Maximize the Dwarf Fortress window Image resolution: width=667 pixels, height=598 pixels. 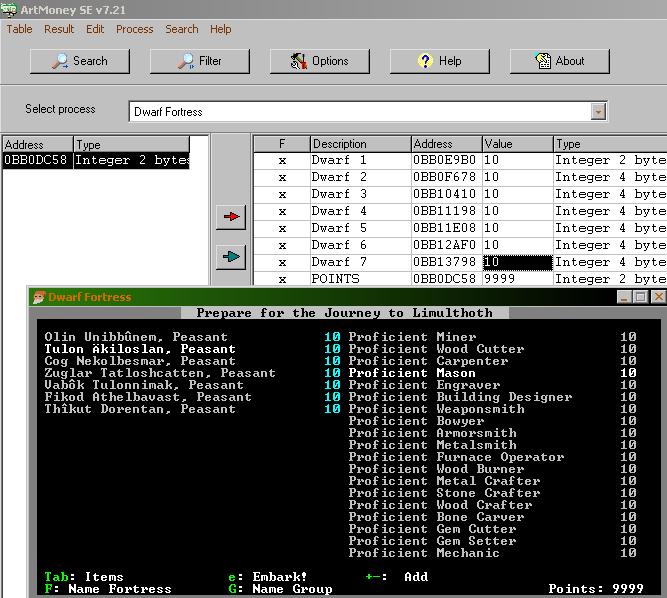tap(641, 297)
